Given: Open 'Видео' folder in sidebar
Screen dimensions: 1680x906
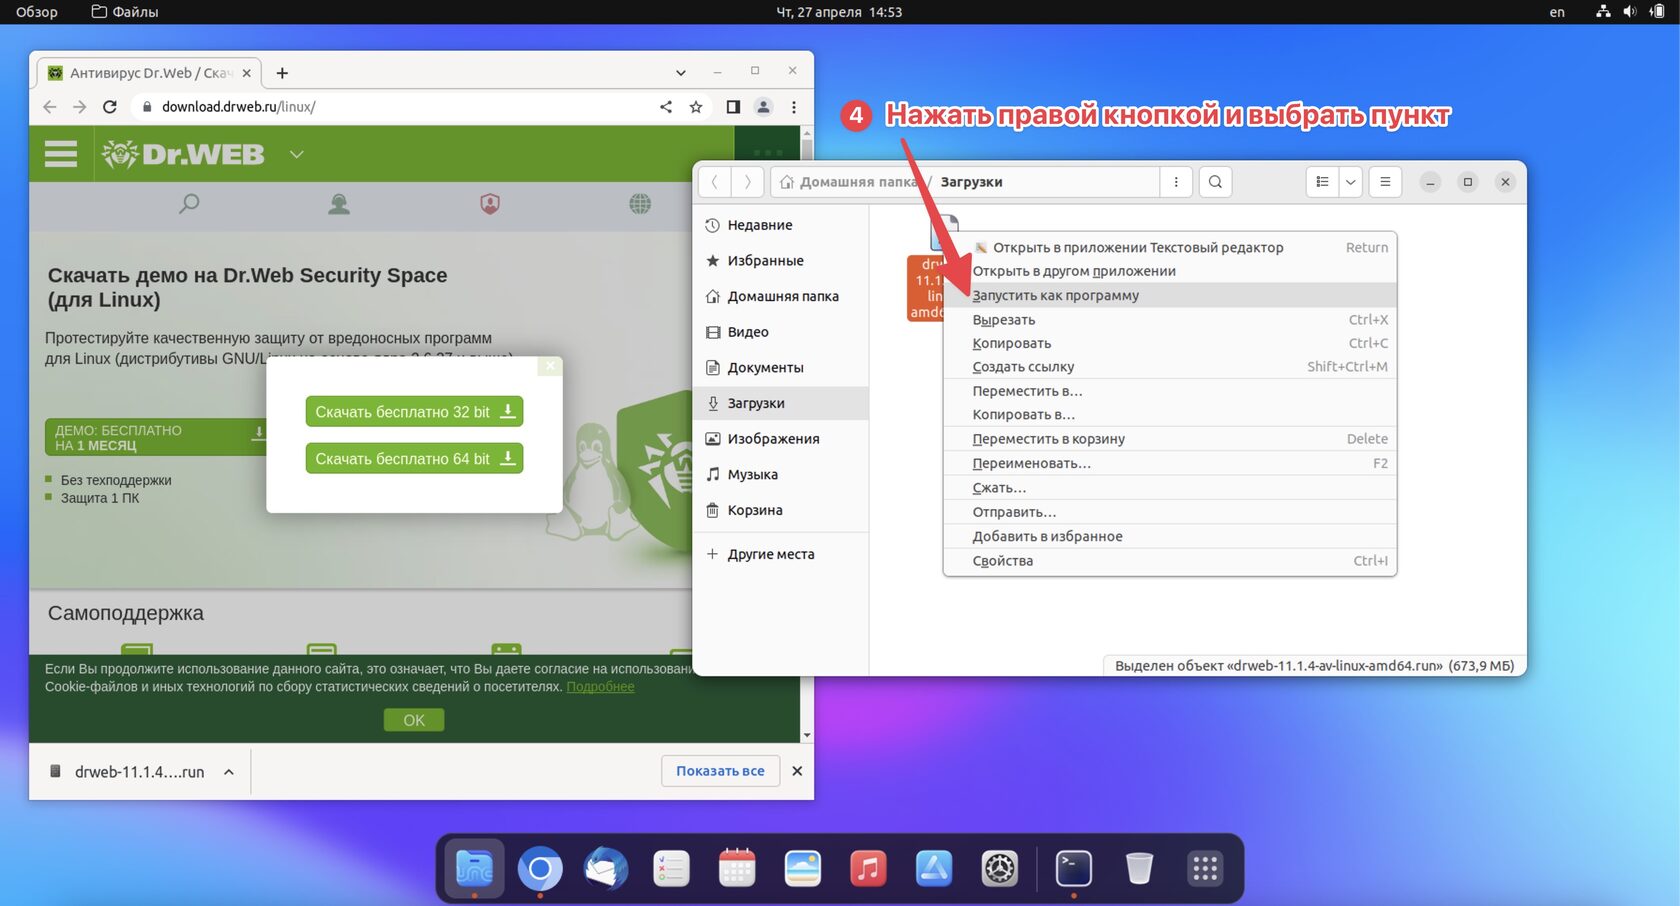Looking at the screenshot, I should click(781, 332).
